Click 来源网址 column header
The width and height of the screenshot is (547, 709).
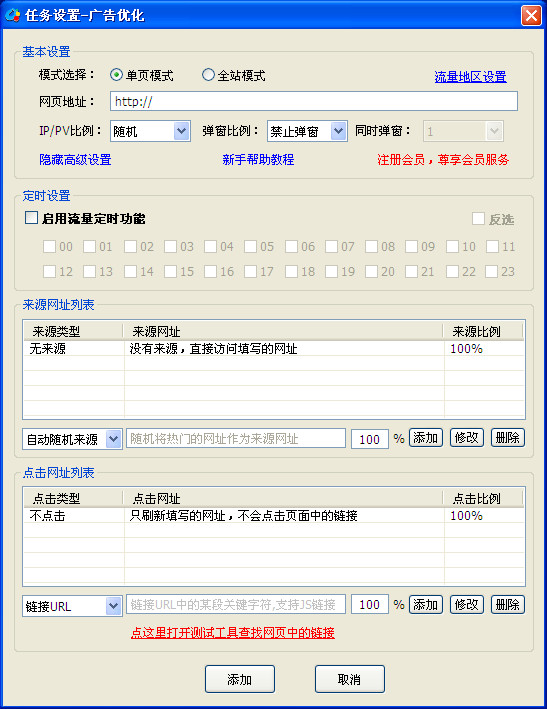[x=283, y=331]
